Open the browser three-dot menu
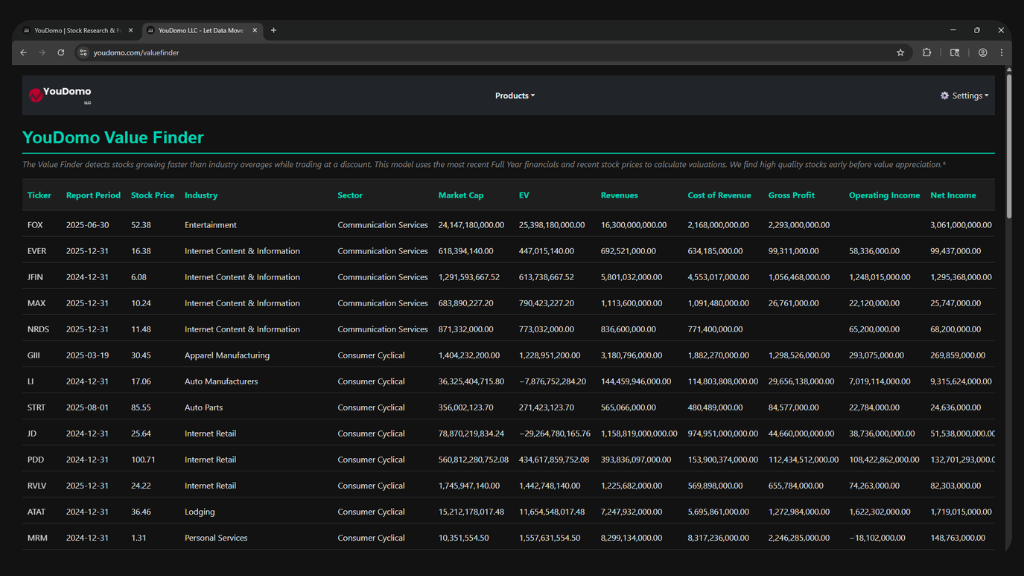This screenshot has height=576, width=1024. (x=1002, y=52)
